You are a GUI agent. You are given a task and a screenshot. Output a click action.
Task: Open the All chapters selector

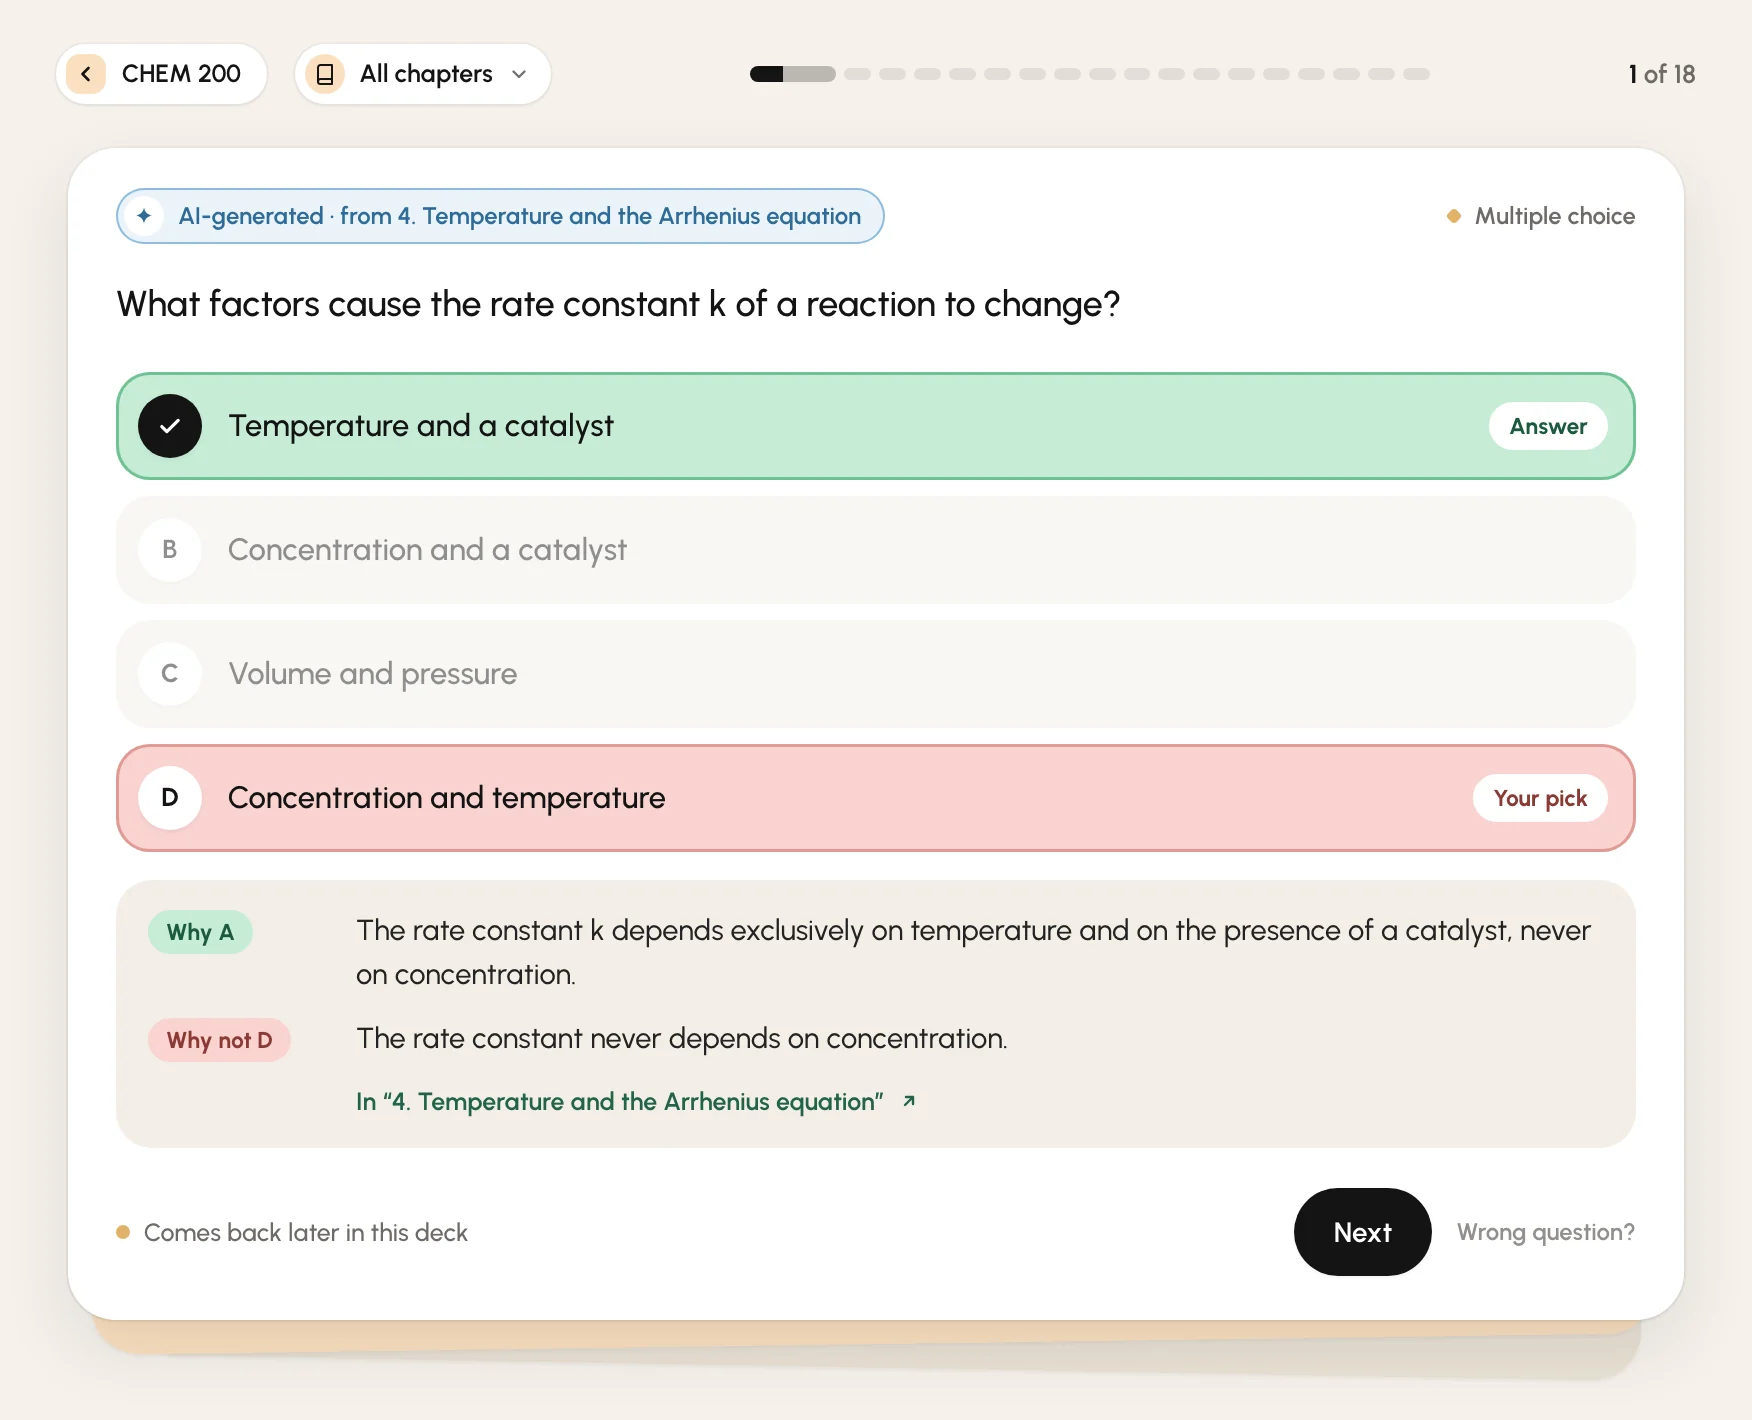click(x=423, y=74)
